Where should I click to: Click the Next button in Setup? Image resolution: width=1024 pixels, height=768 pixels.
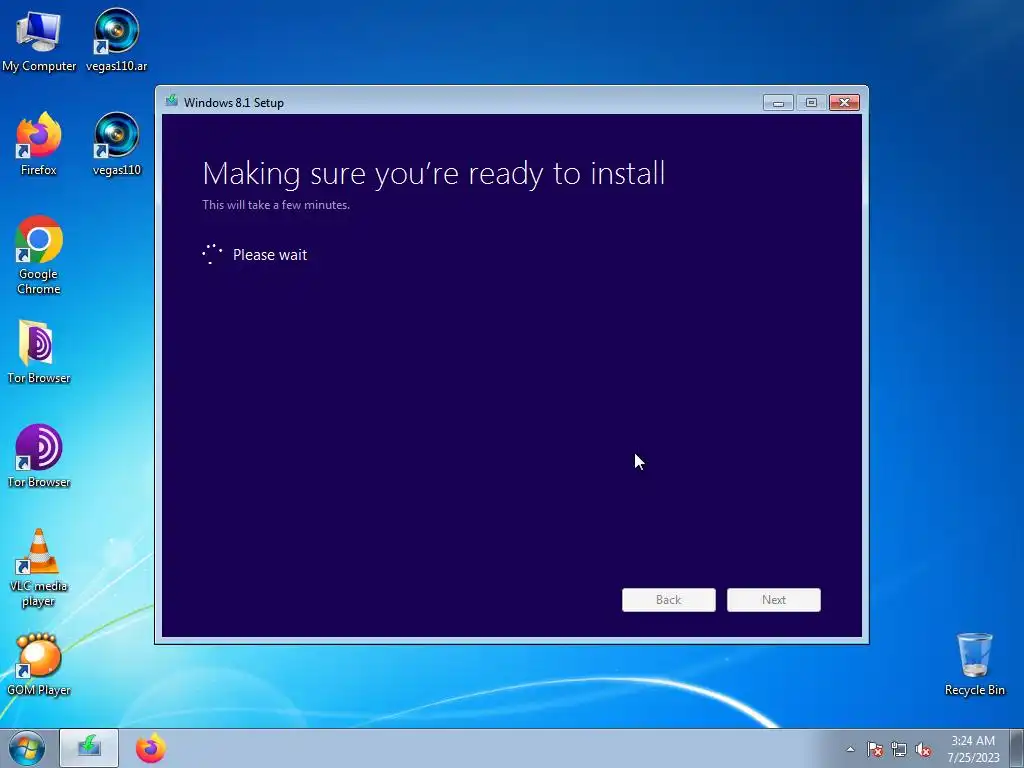[x=774, y=600]
